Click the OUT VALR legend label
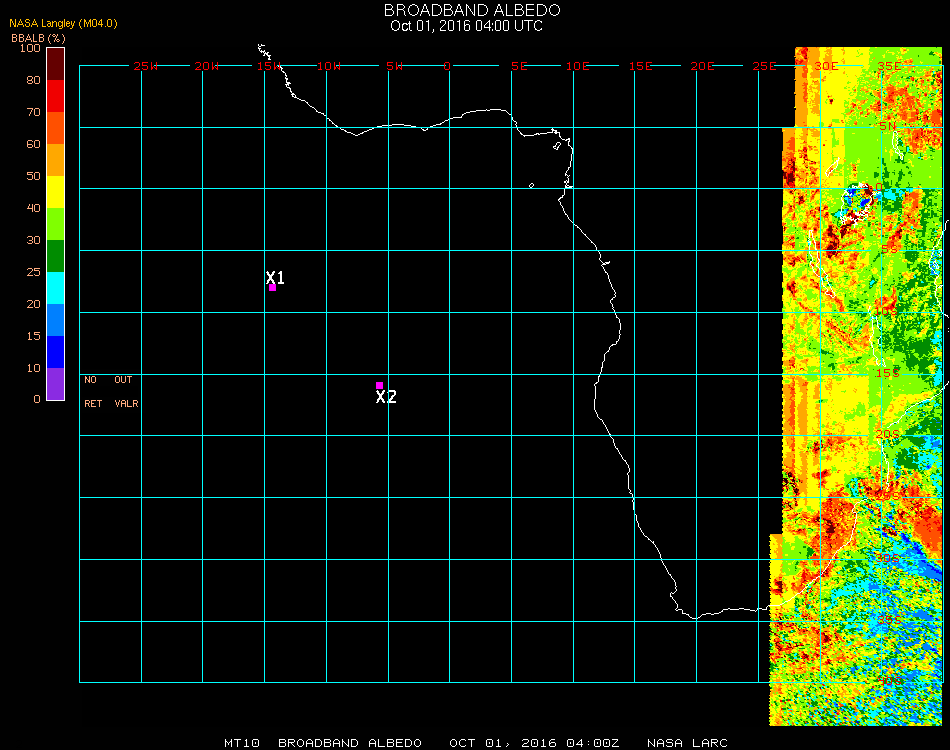The width and height of the screenshot is (950, 750). tap(125, 392)
